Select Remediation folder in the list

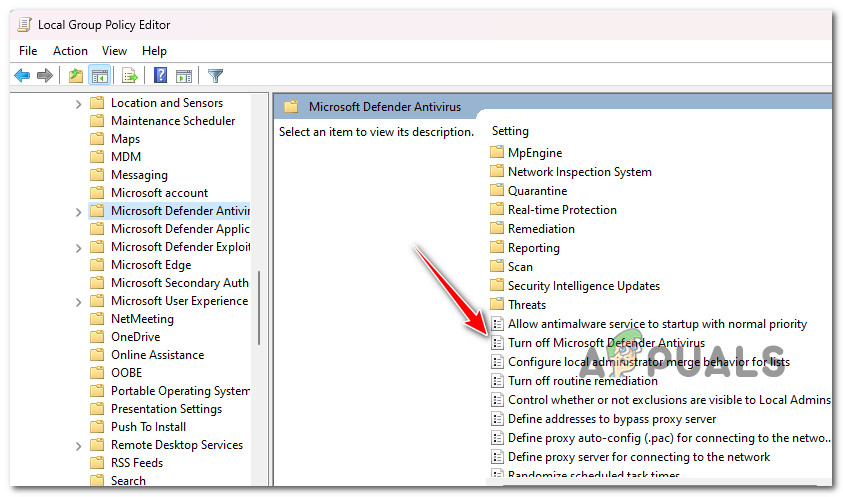click(x=541, y=229)
